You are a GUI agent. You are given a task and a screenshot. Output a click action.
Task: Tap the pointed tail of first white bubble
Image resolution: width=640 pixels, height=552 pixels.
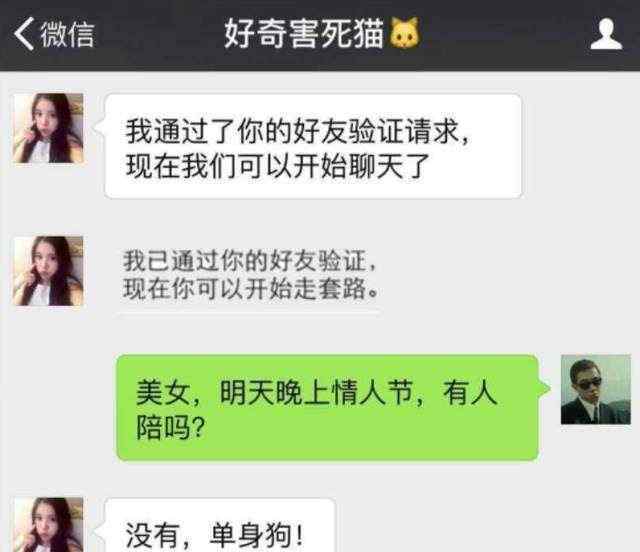click(x=98, y=126)
